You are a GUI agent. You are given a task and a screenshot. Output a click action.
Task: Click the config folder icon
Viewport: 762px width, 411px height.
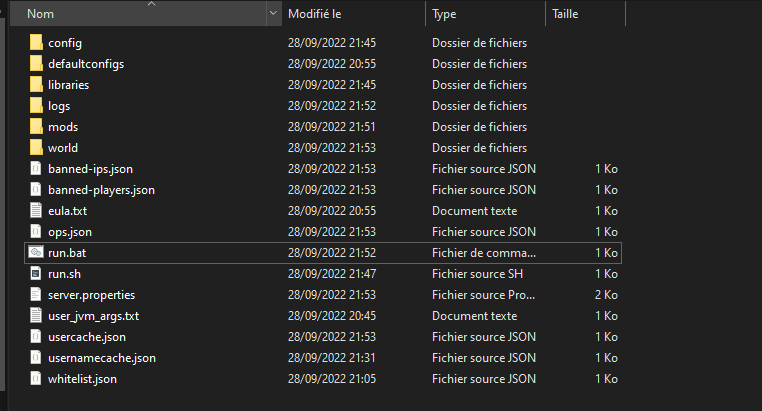(x=36, y=43)
